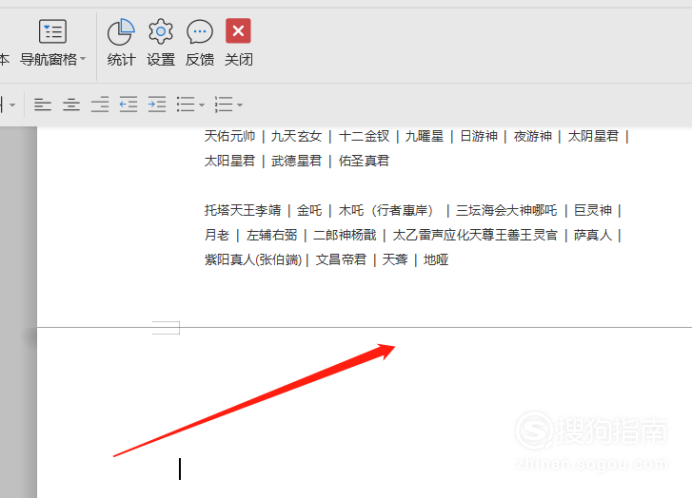This screenshot has height=498, width=692.
Task: Click the text 巨灵神
Action: [593, 210]
